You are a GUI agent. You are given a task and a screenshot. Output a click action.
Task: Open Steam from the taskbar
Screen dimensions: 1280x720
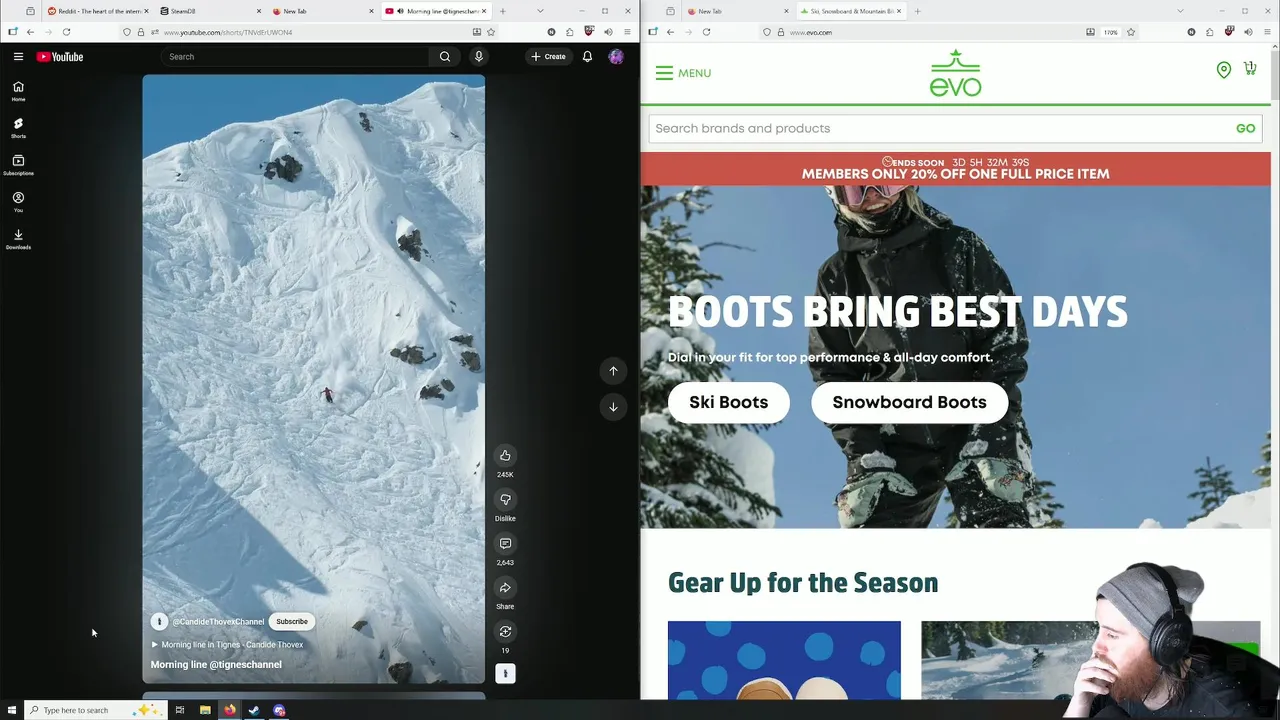coord(254,710)
